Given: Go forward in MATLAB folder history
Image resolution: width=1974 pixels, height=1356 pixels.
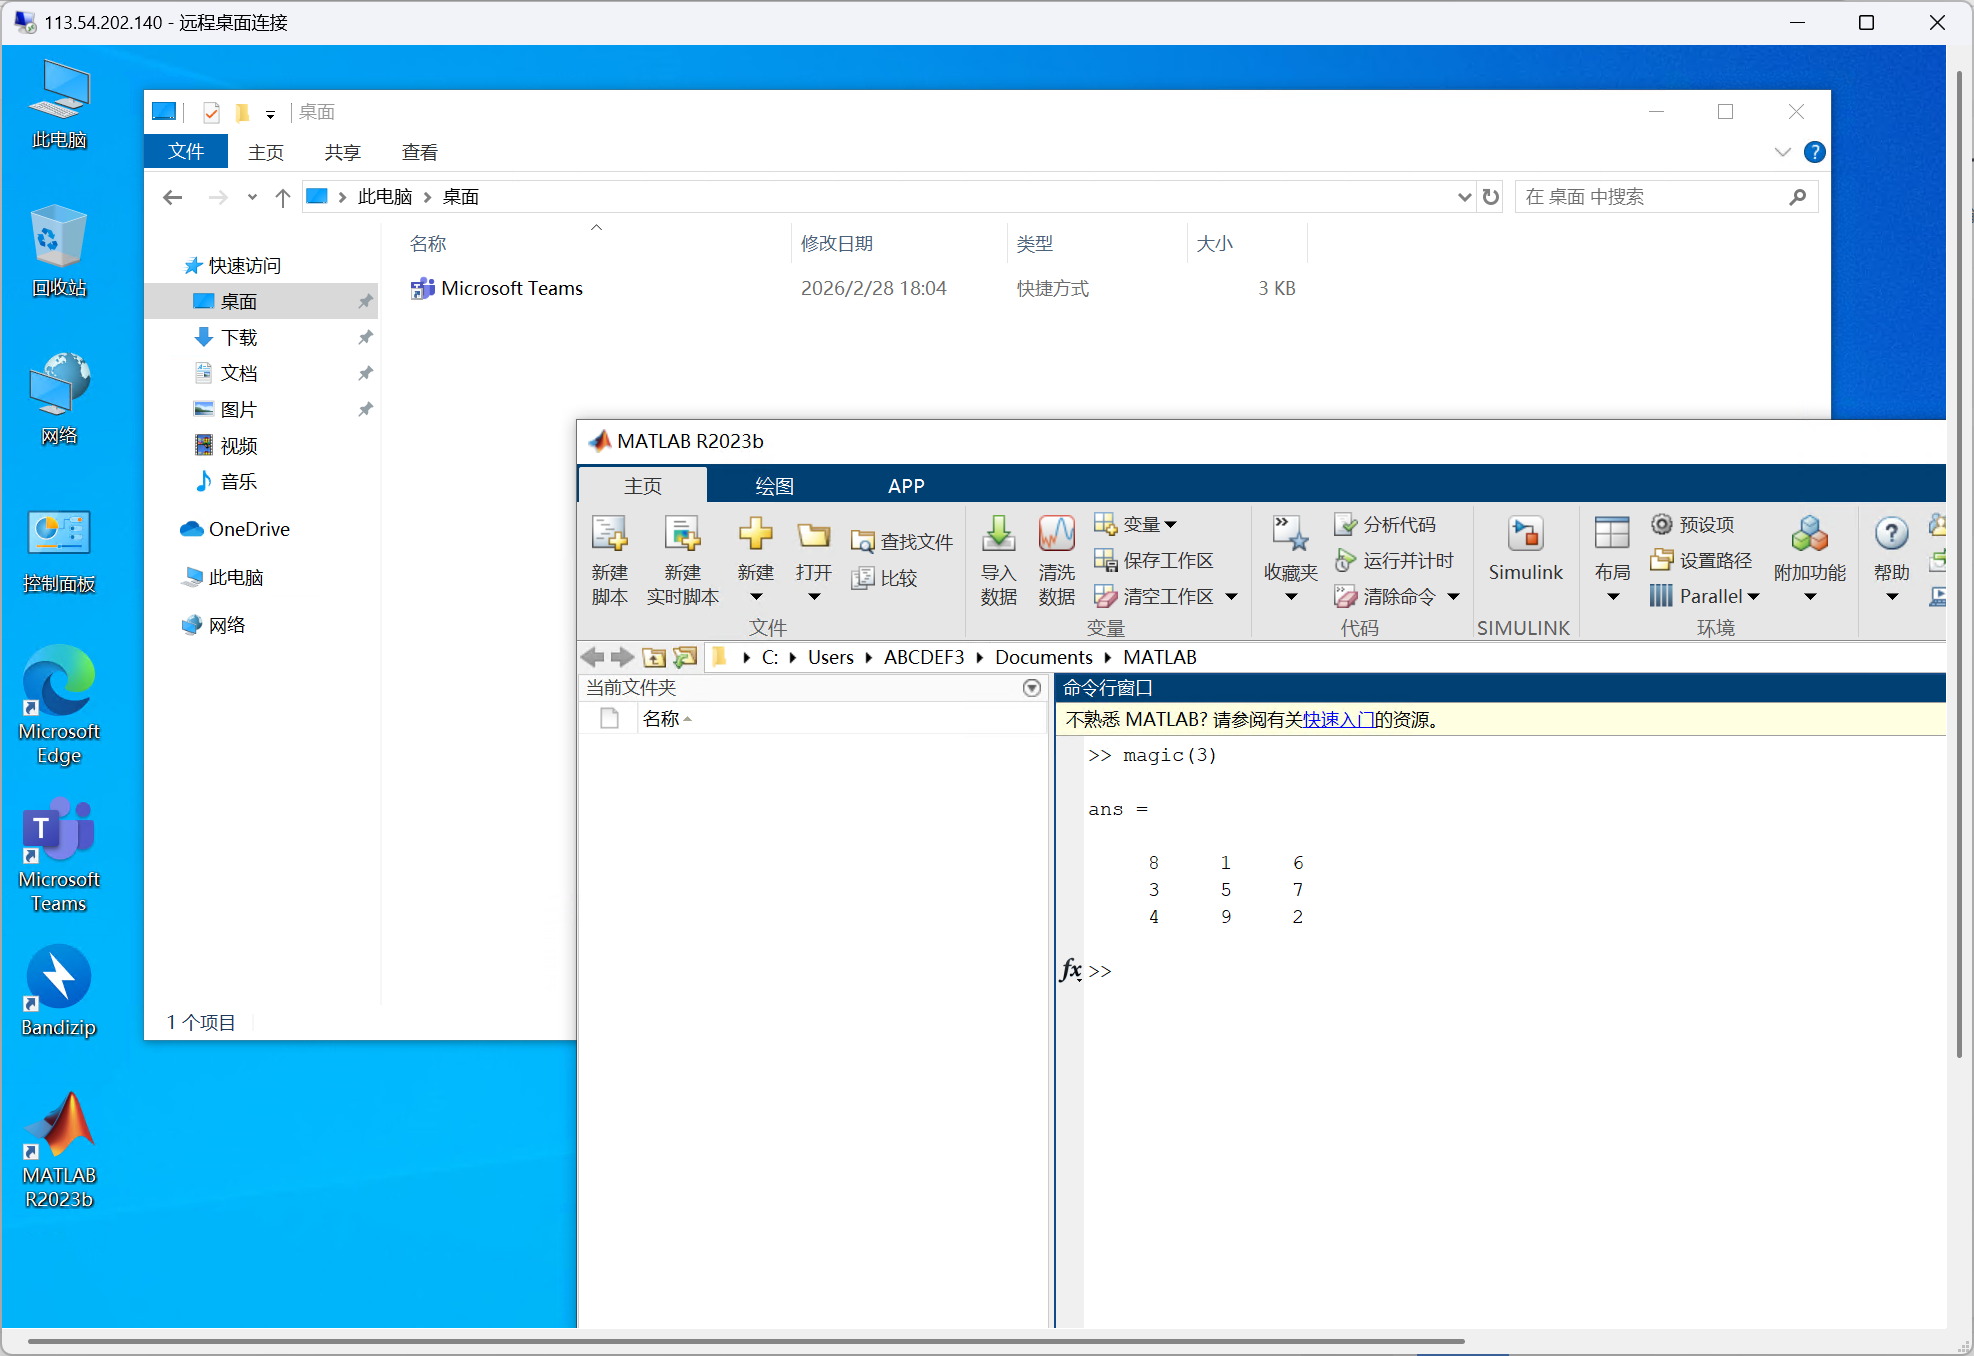Looking at the screenshot, I should click(622, 657).
